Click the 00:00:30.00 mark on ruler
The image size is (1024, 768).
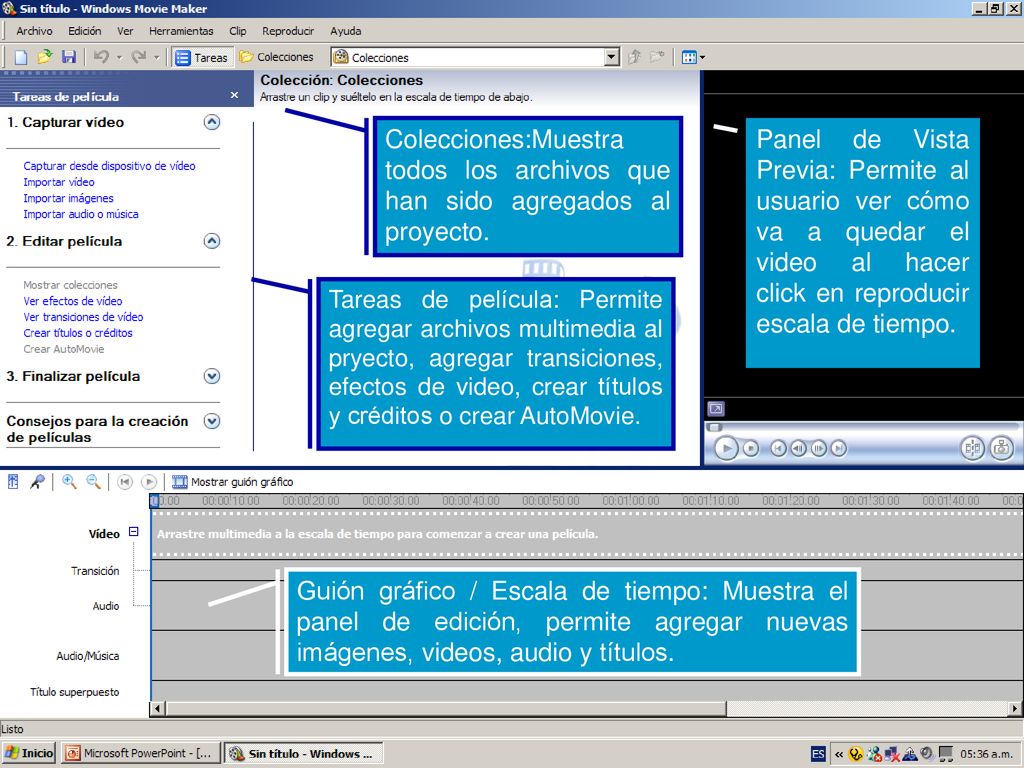(x=391, y=501)
